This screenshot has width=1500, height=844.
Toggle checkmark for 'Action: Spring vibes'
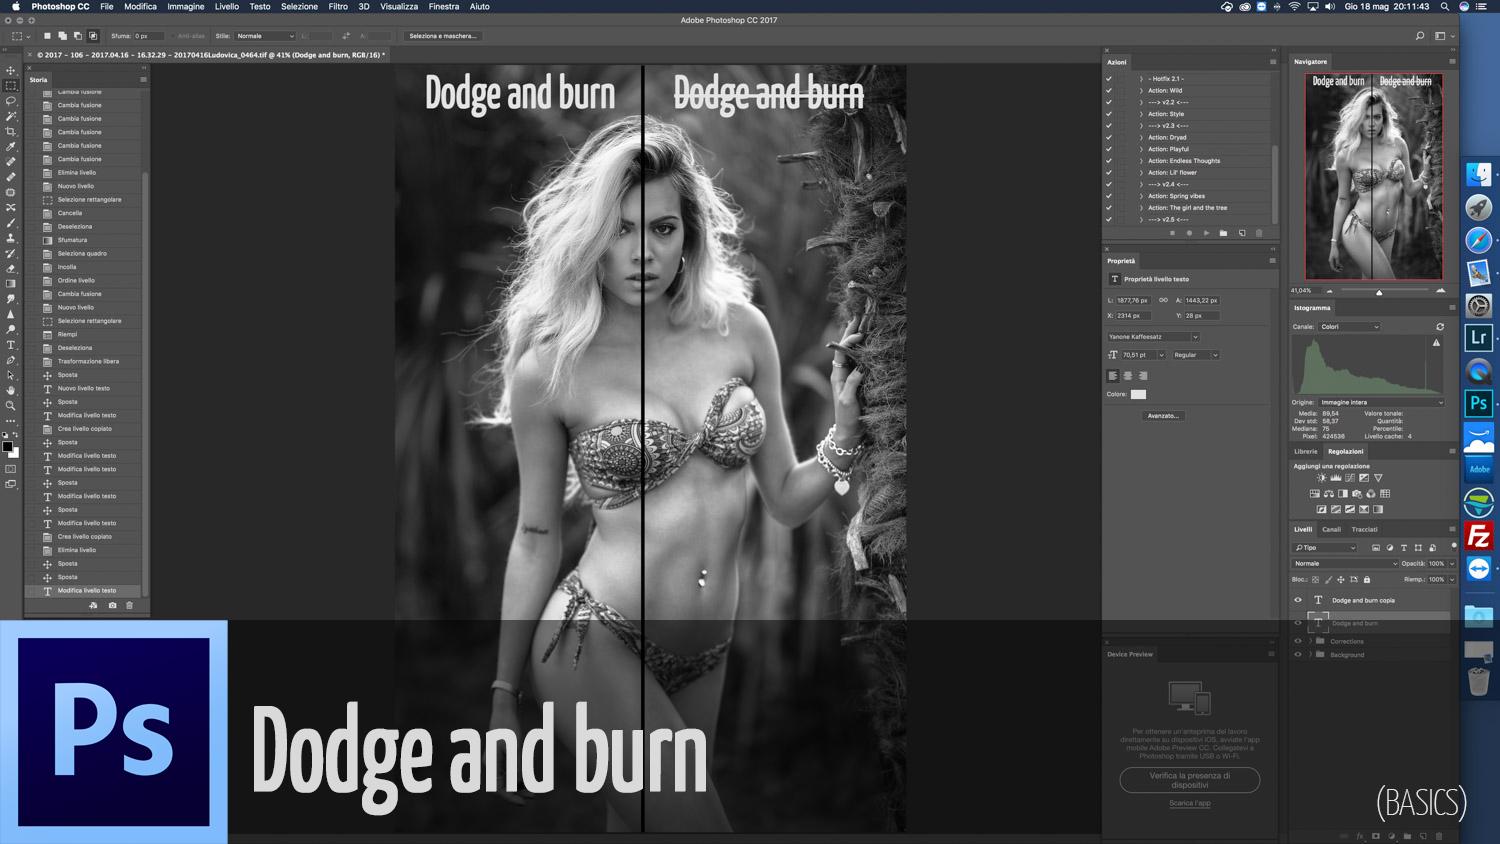1108,196
